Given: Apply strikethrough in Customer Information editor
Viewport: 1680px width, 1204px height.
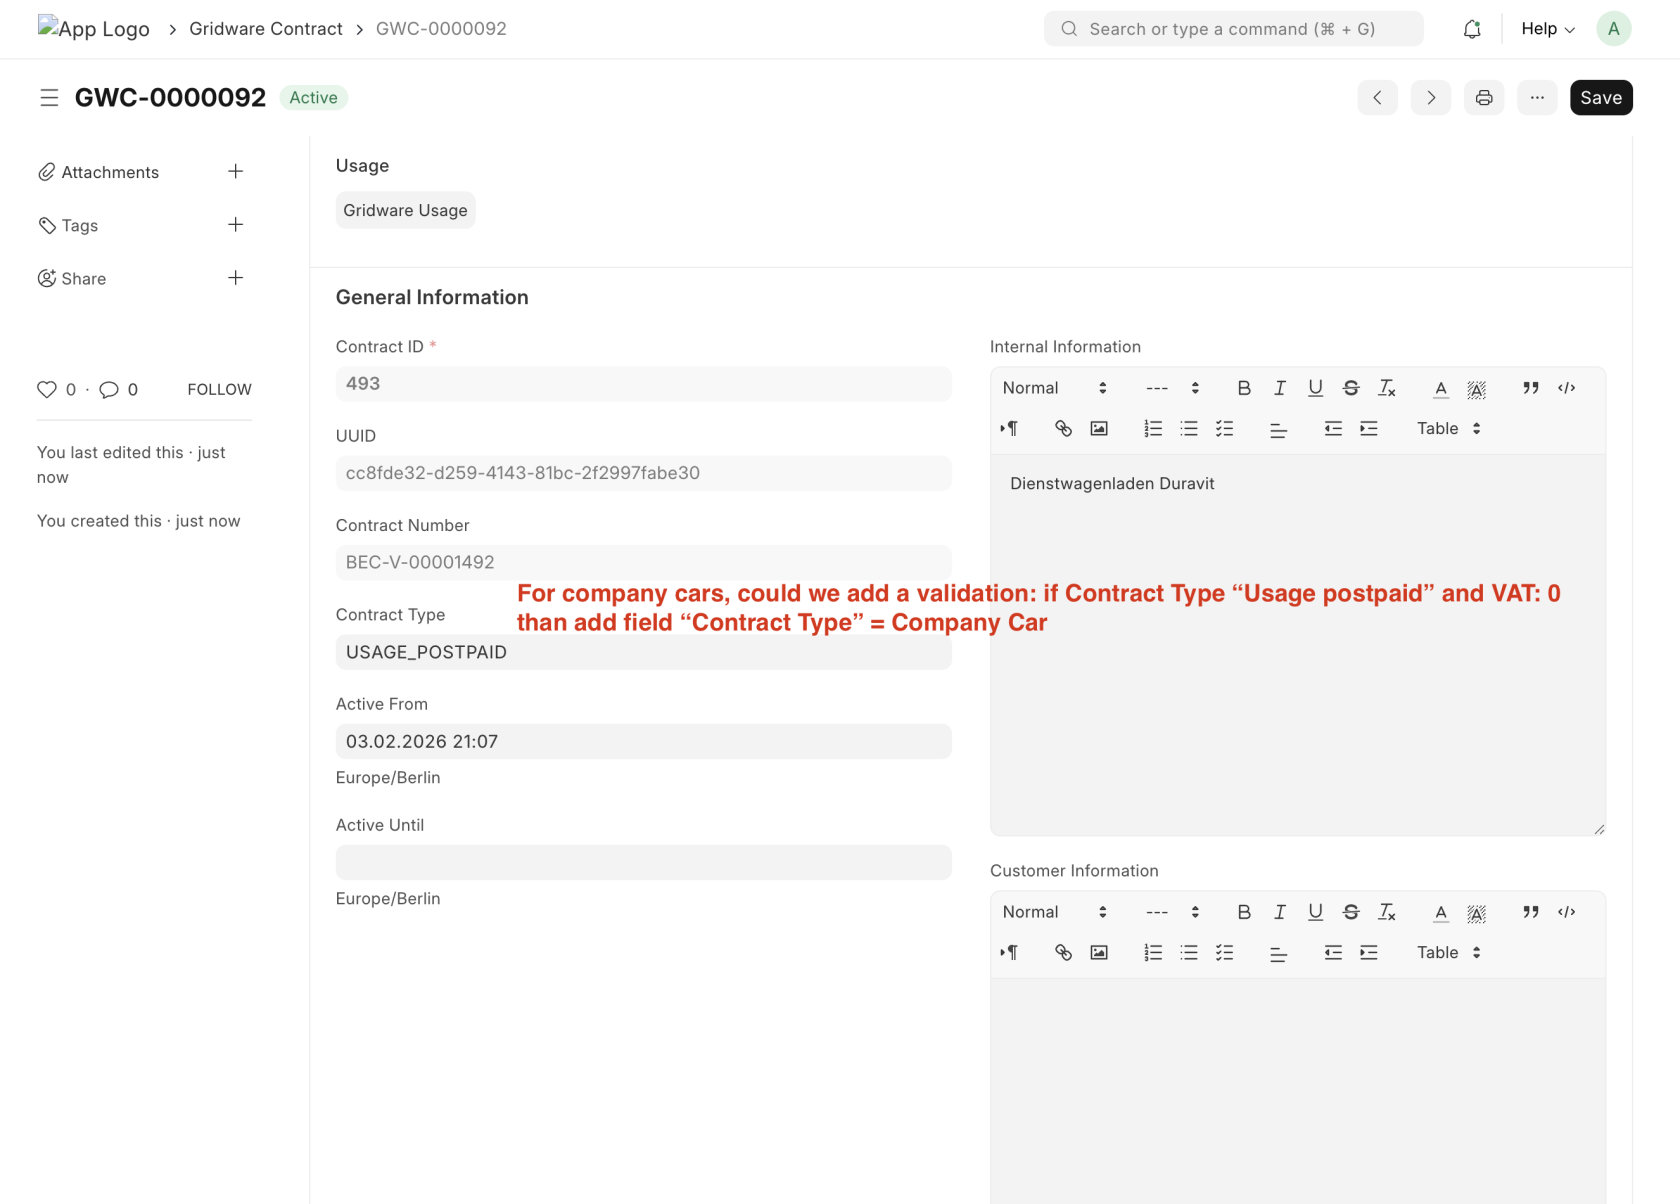Looking at the screenshot, I should pos(1351,912).
